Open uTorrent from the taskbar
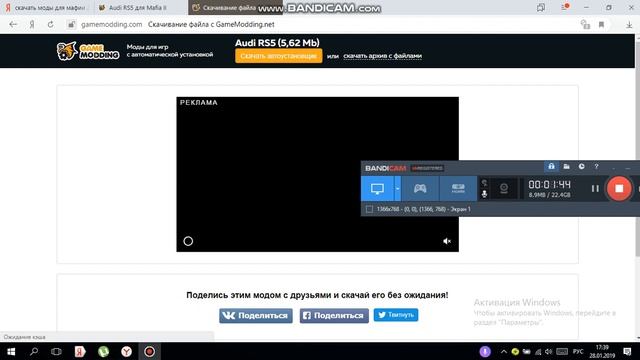Image resolution: width=640 pixels, height=360 pixels. 103,351
